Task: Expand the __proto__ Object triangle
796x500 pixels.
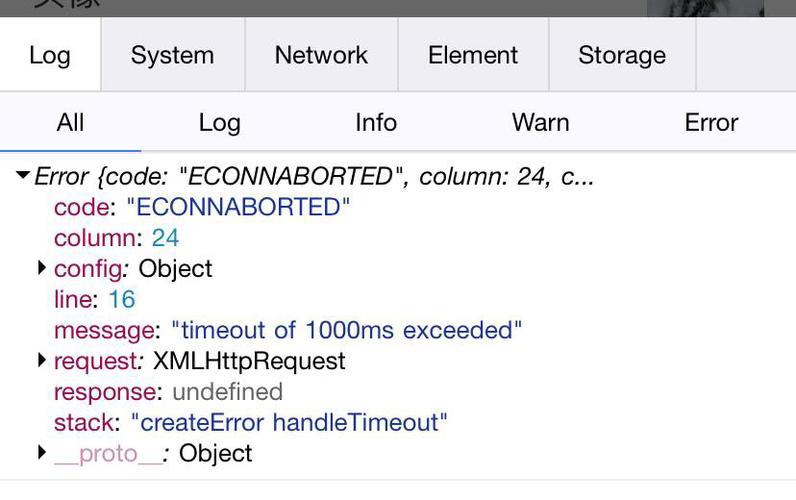Action: [x=42, y=452]
